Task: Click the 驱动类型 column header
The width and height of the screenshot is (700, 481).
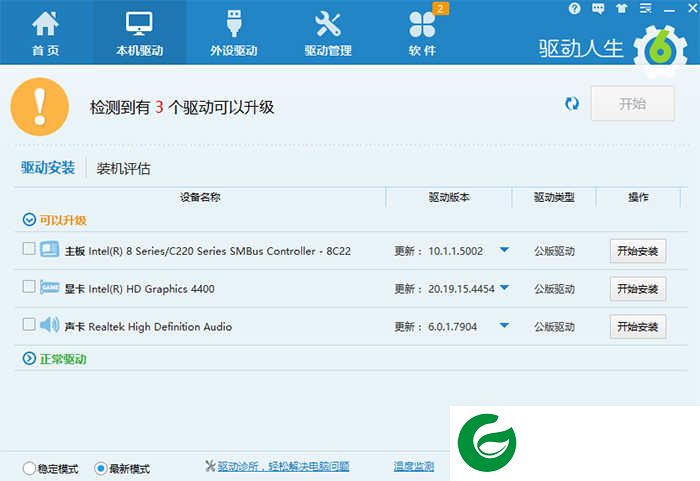Action: [554, 197]
